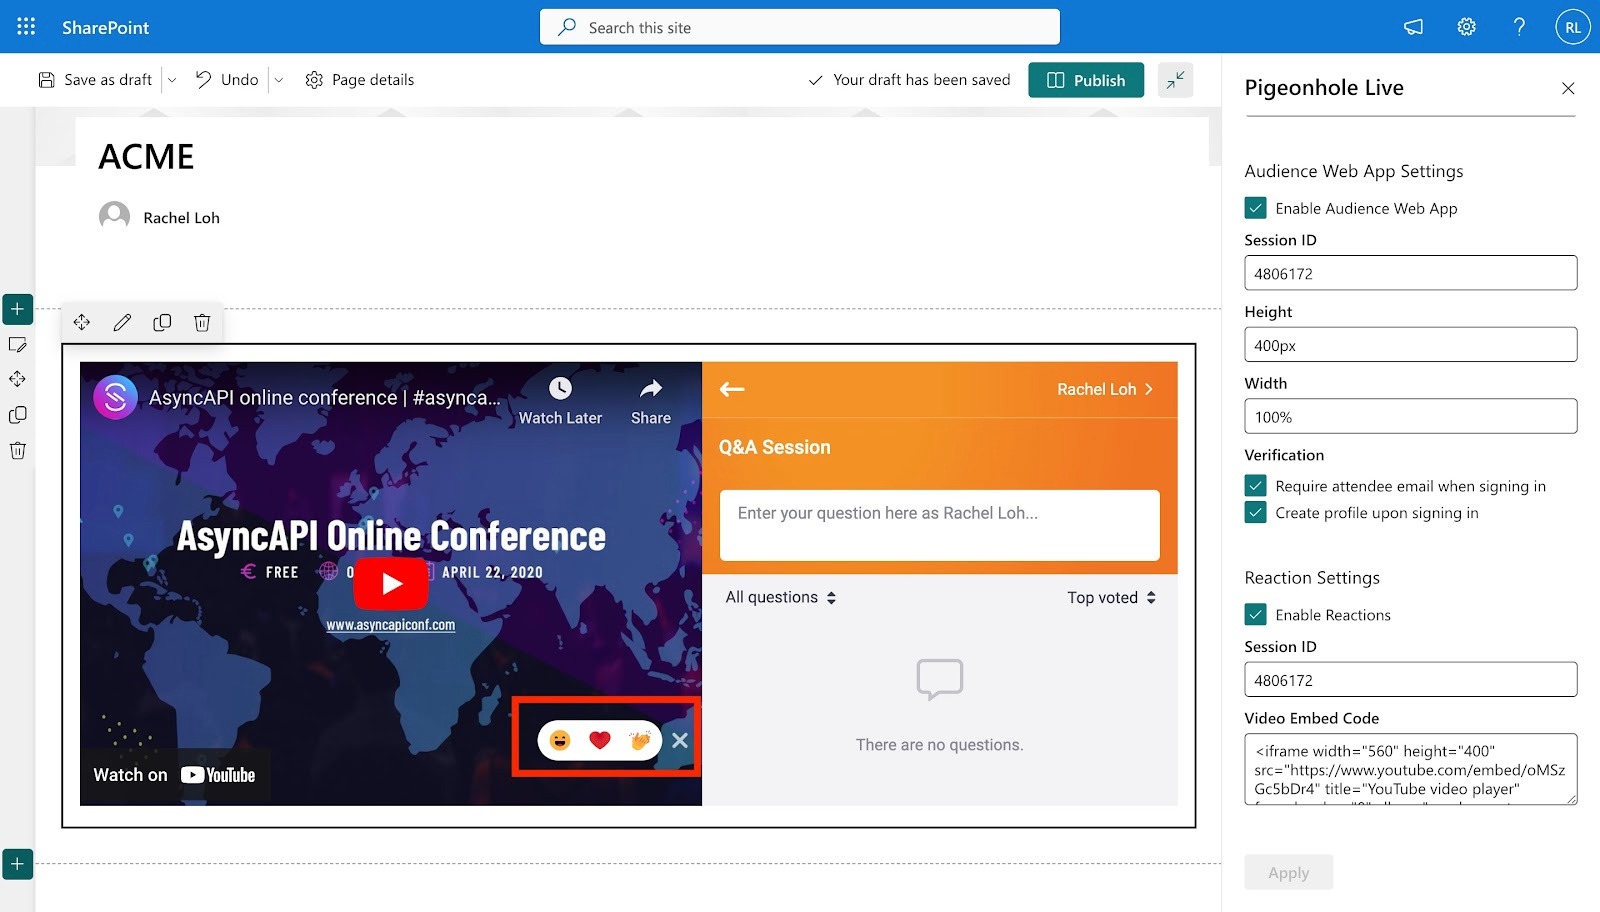Open the Undo dropdown chevron
Image resolution: width=1600 pixels, height=912 pixels.
279,79
